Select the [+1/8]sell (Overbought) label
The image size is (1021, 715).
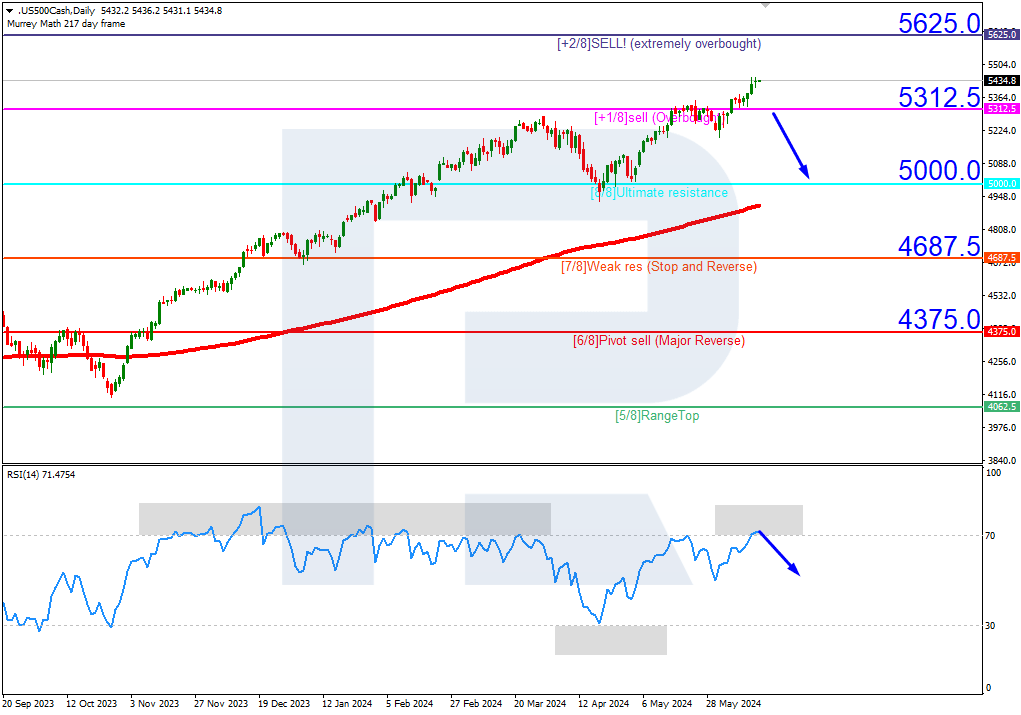click(656, 117)
